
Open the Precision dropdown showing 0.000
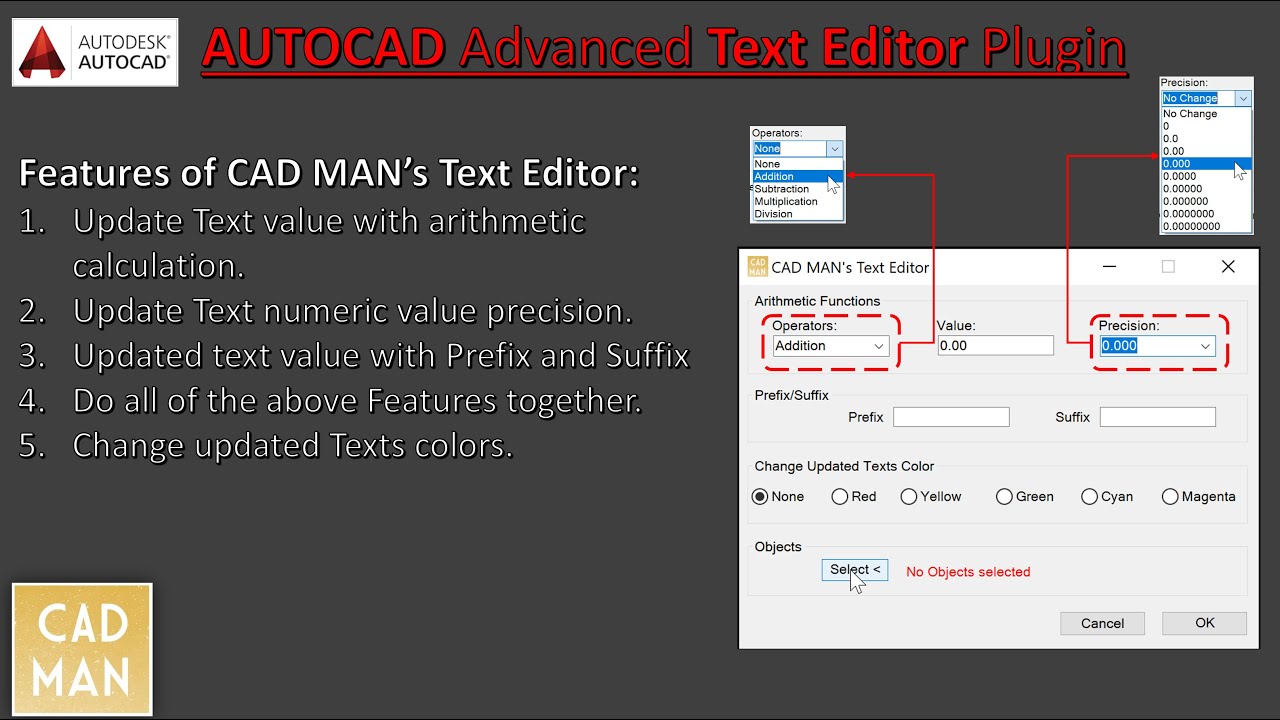pyautogui.click(x=1158, y=346)
